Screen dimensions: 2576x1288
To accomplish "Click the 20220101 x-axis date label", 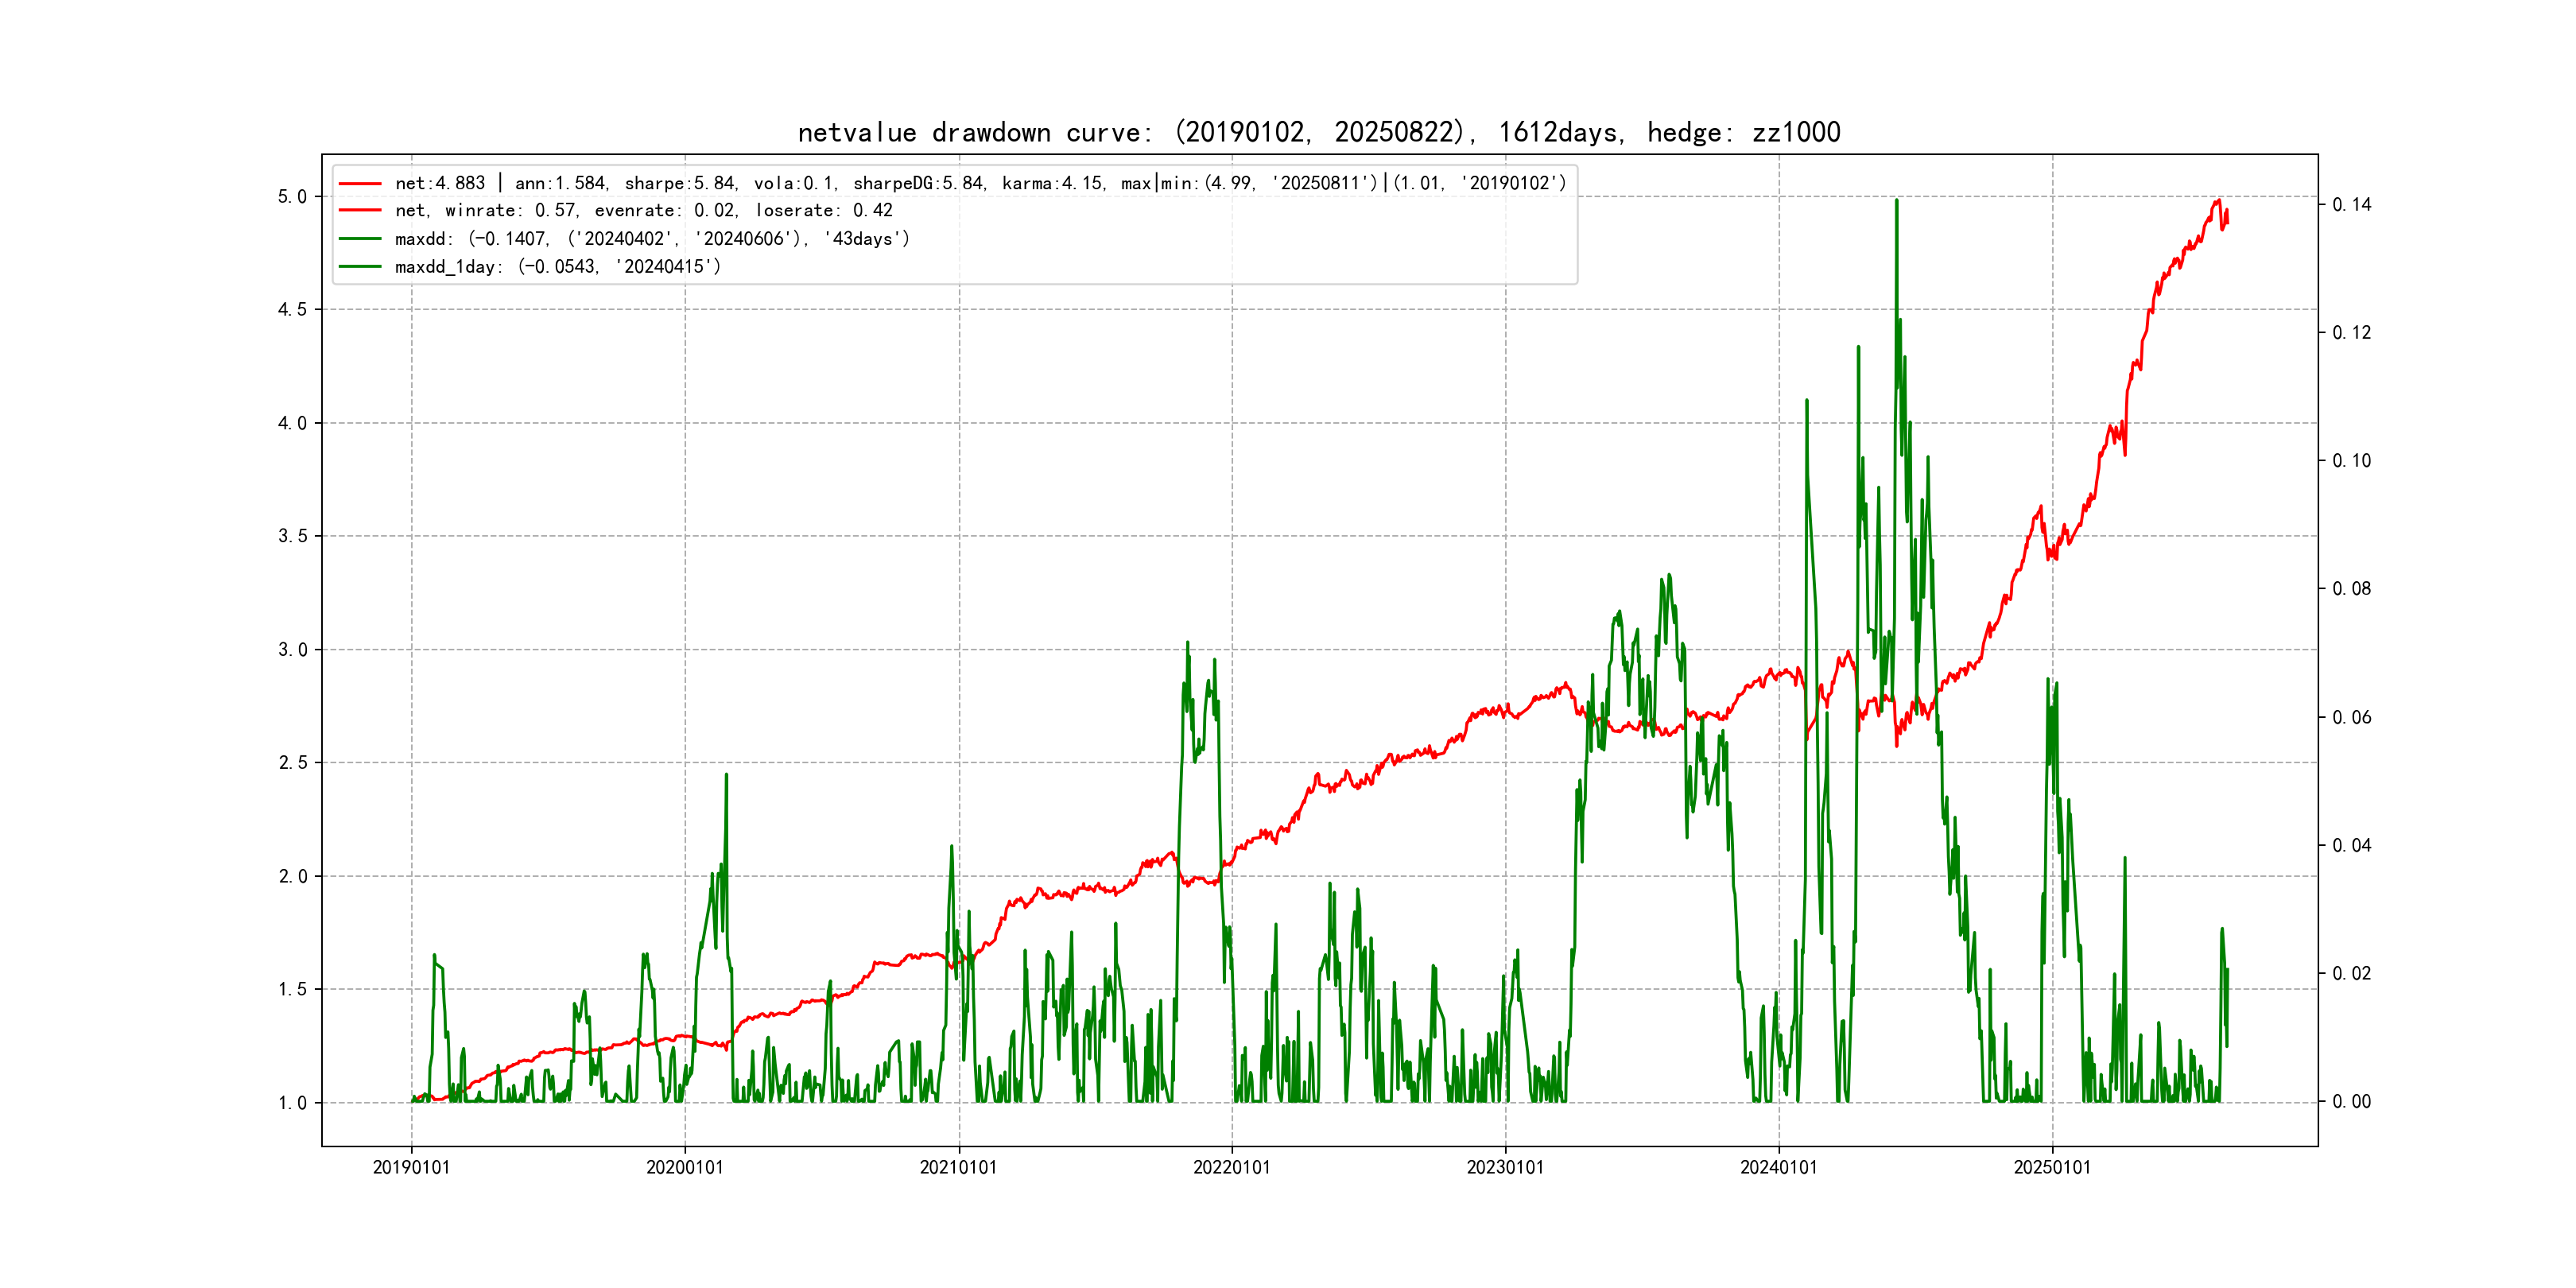I will click(1231, 1168).
